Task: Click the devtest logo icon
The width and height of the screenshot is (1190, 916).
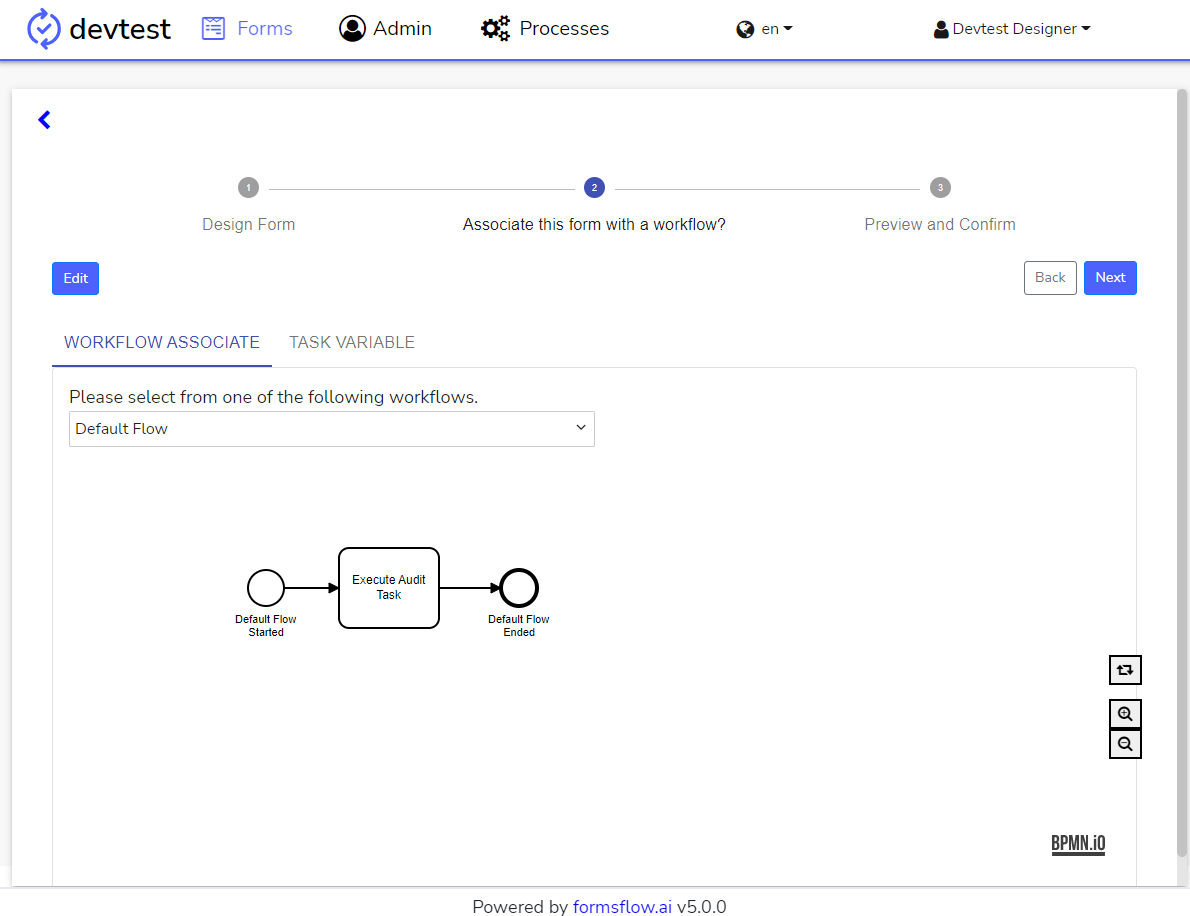Action: (x=44, y=29)
